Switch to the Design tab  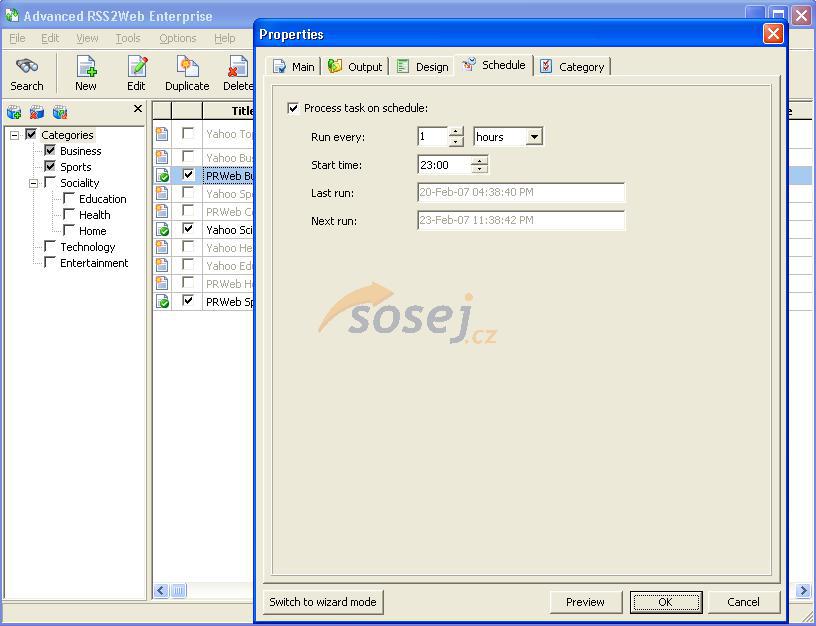point(423,67)
